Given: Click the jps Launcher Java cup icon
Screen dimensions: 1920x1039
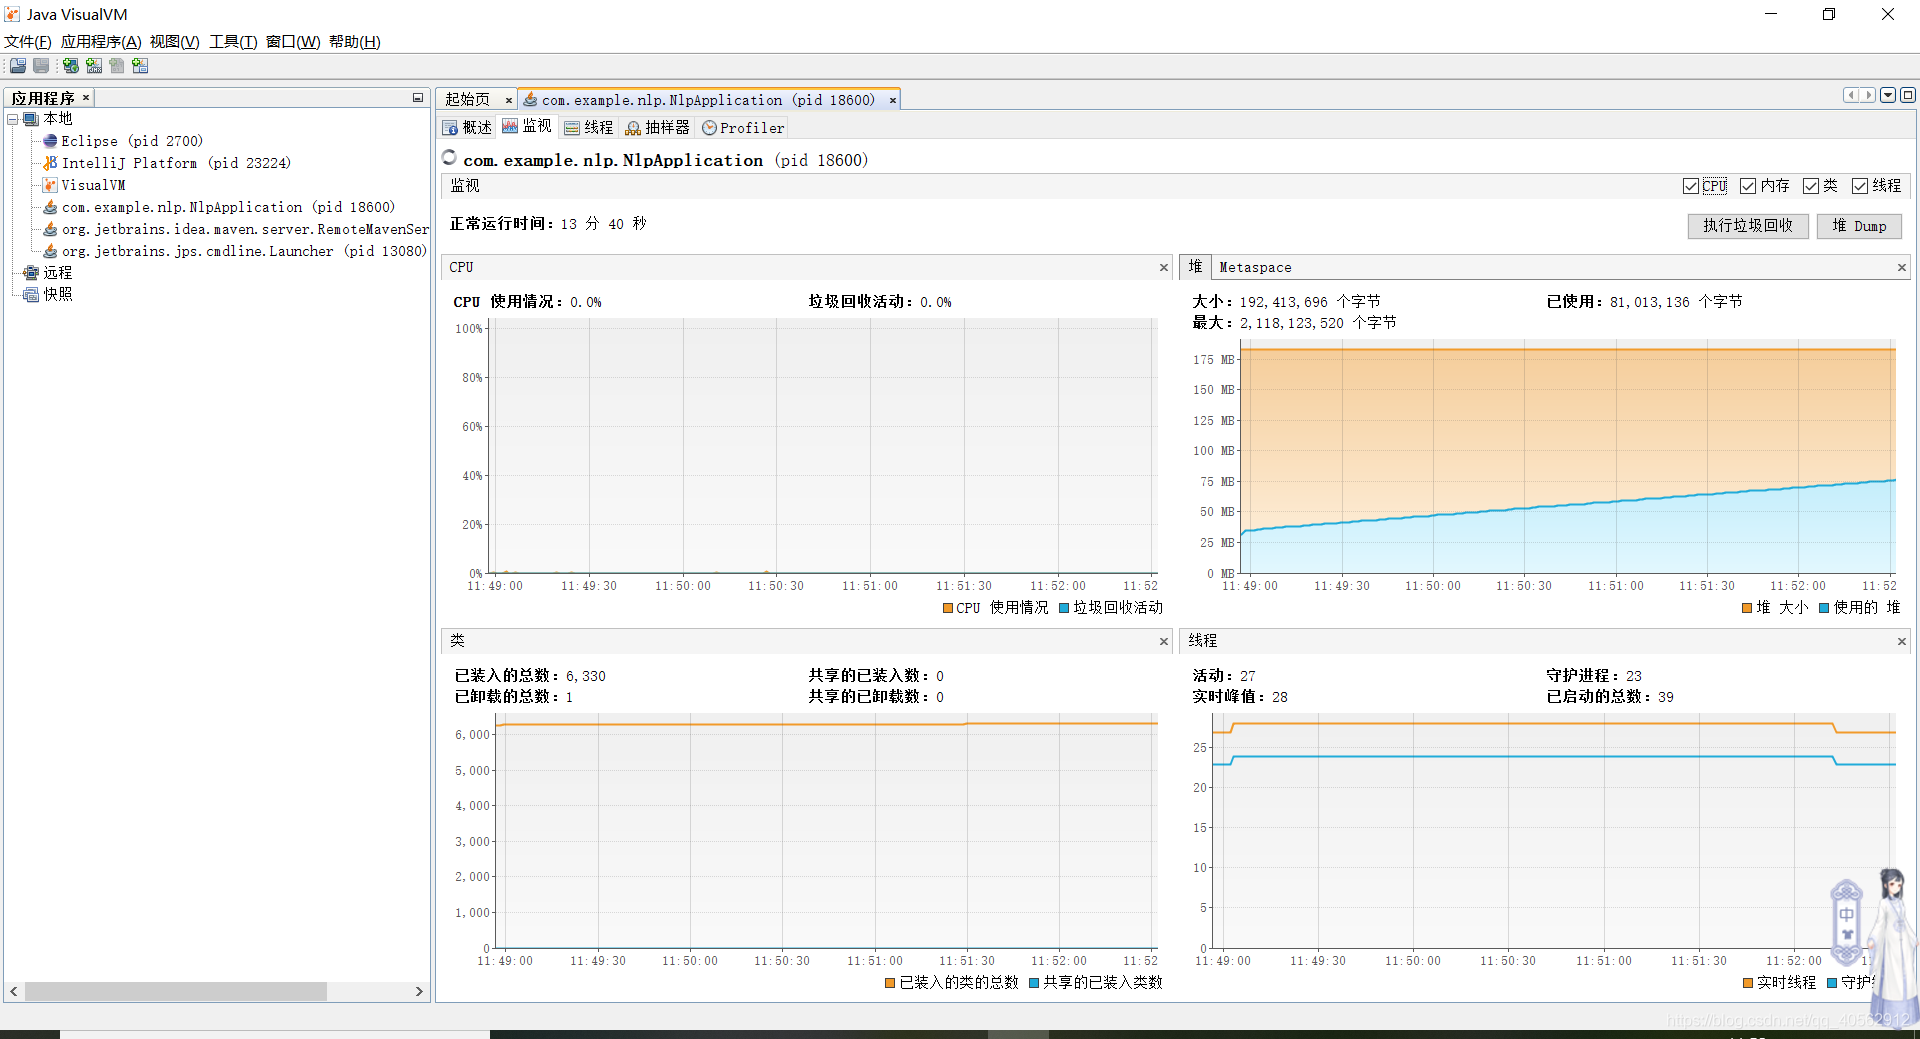Looking at the screenshot, I should point(50,251).
